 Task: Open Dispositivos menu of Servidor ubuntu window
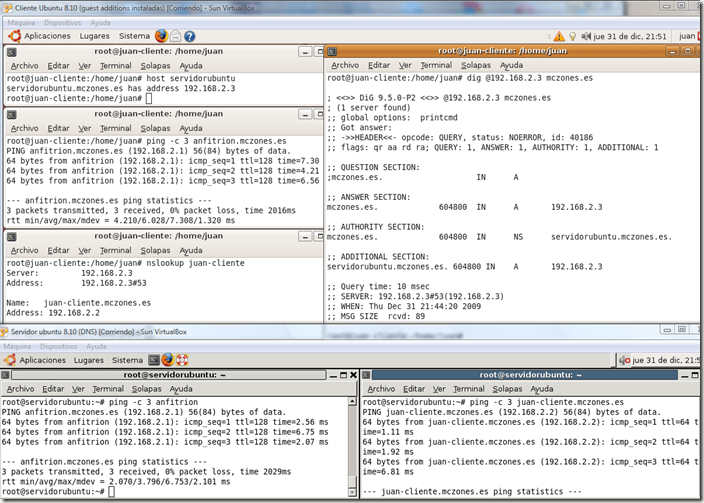coord(58,346)
